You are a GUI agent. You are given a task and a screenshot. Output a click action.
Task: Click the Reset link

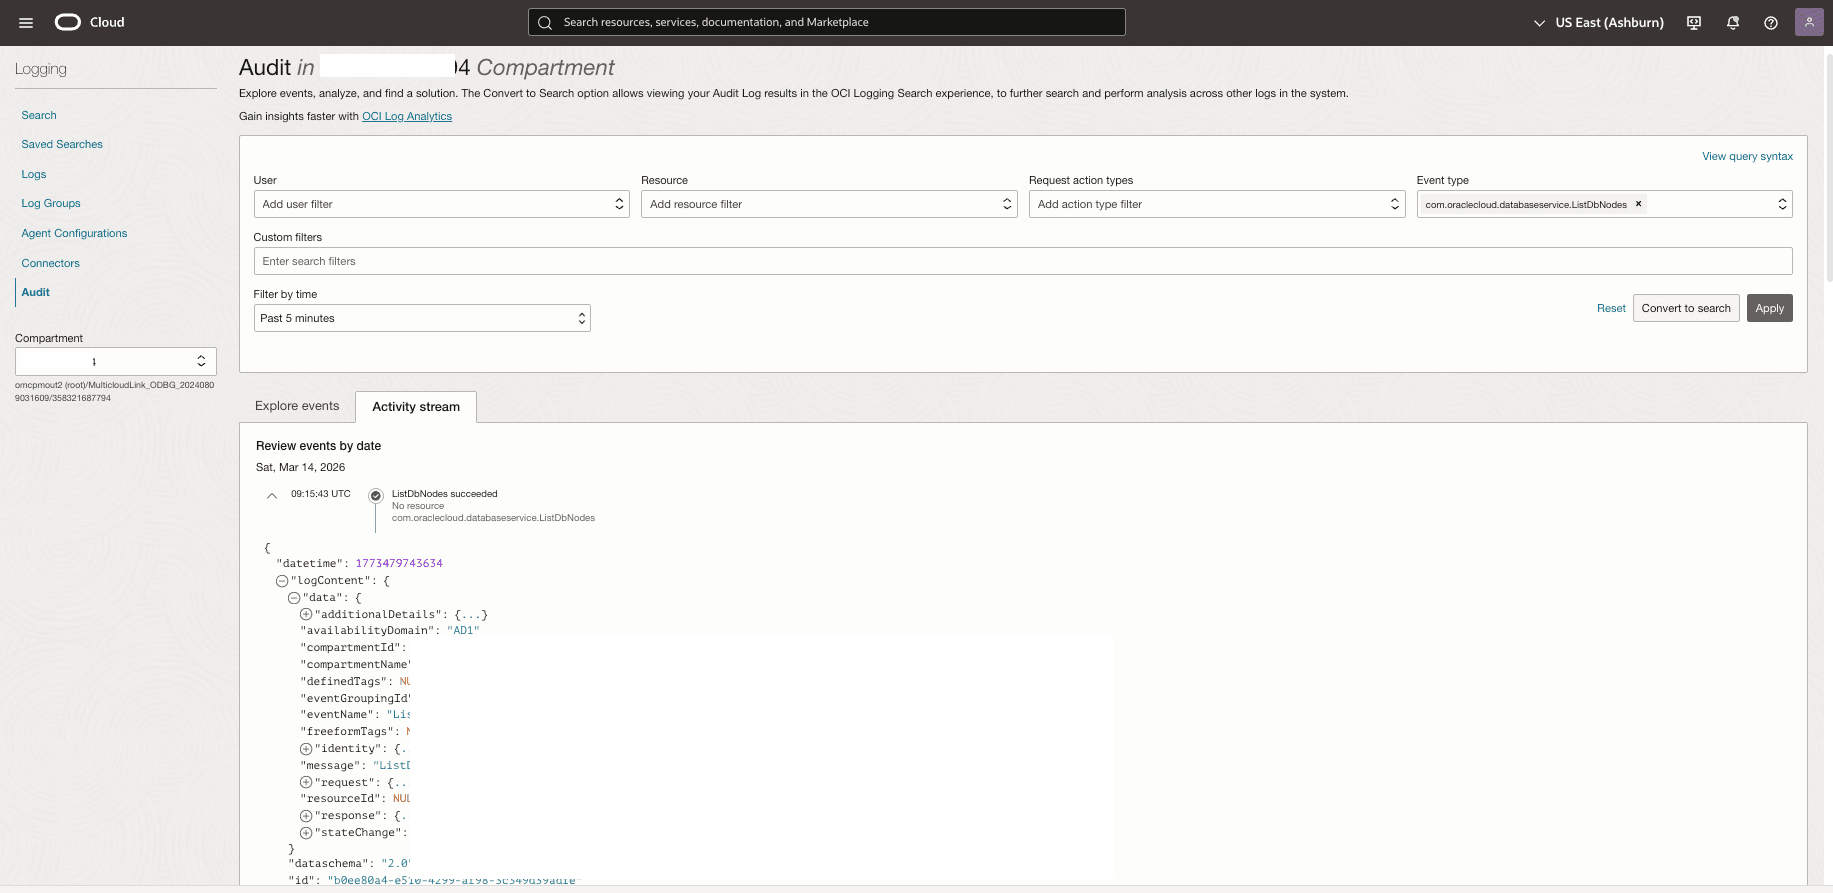pos(1611,308)
